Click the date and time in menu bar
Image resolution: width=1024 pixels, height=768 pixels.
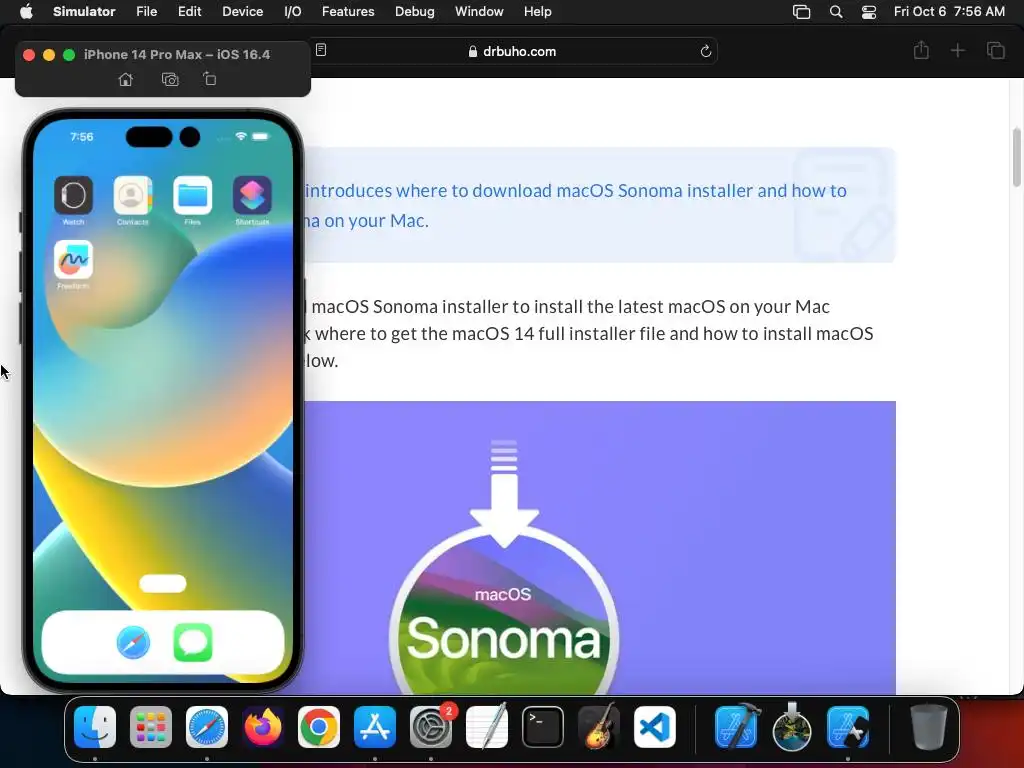tap(949, 12)
